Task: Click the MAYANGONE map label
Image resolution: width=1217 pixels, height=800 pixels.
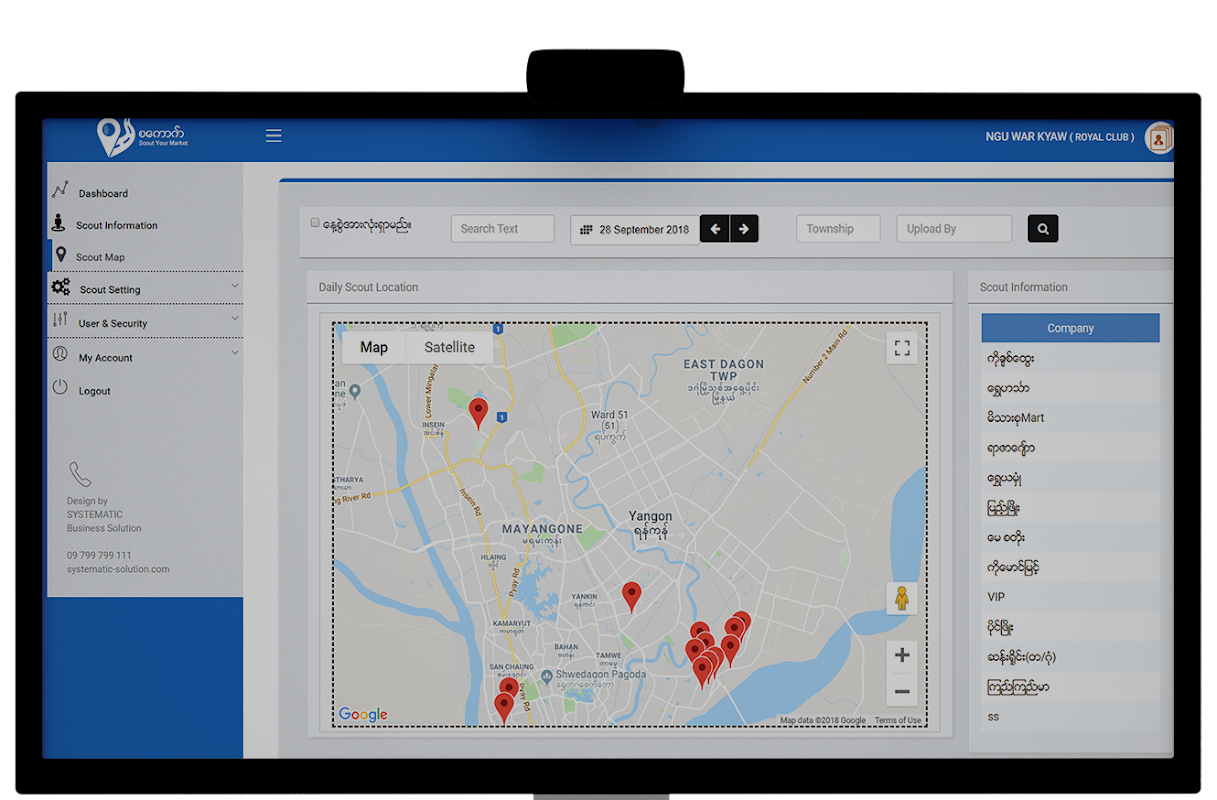Action: 542,528
